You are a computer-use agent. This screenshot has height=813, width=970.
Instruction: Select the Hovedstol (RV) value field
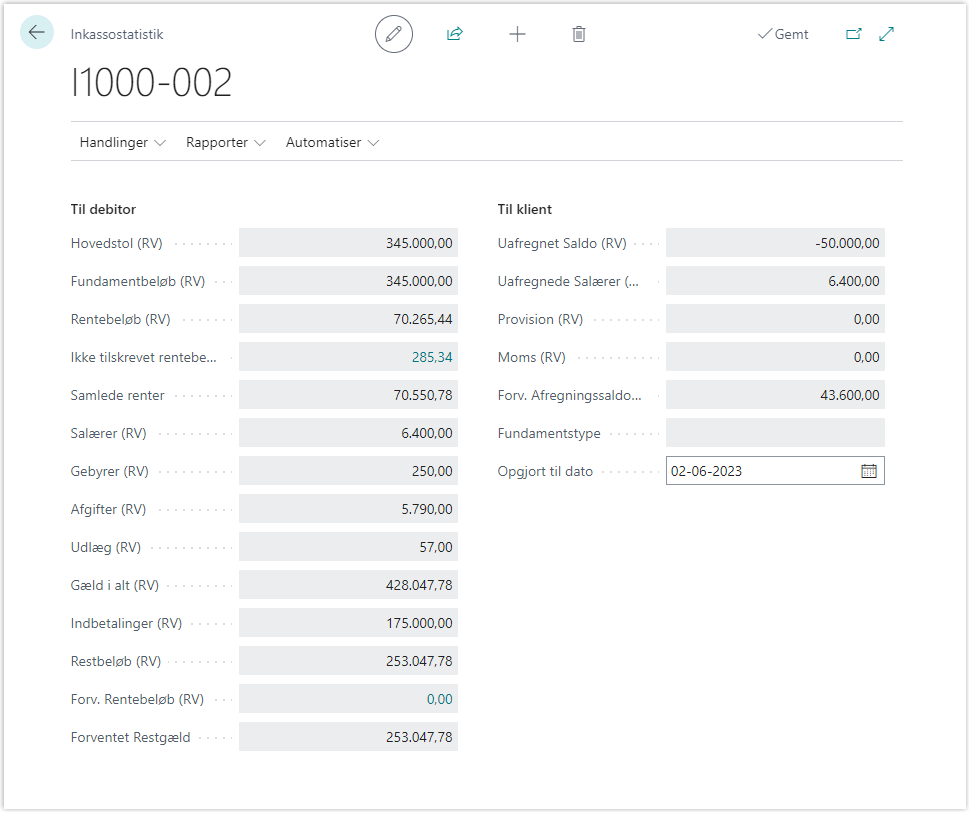(348, 243)
